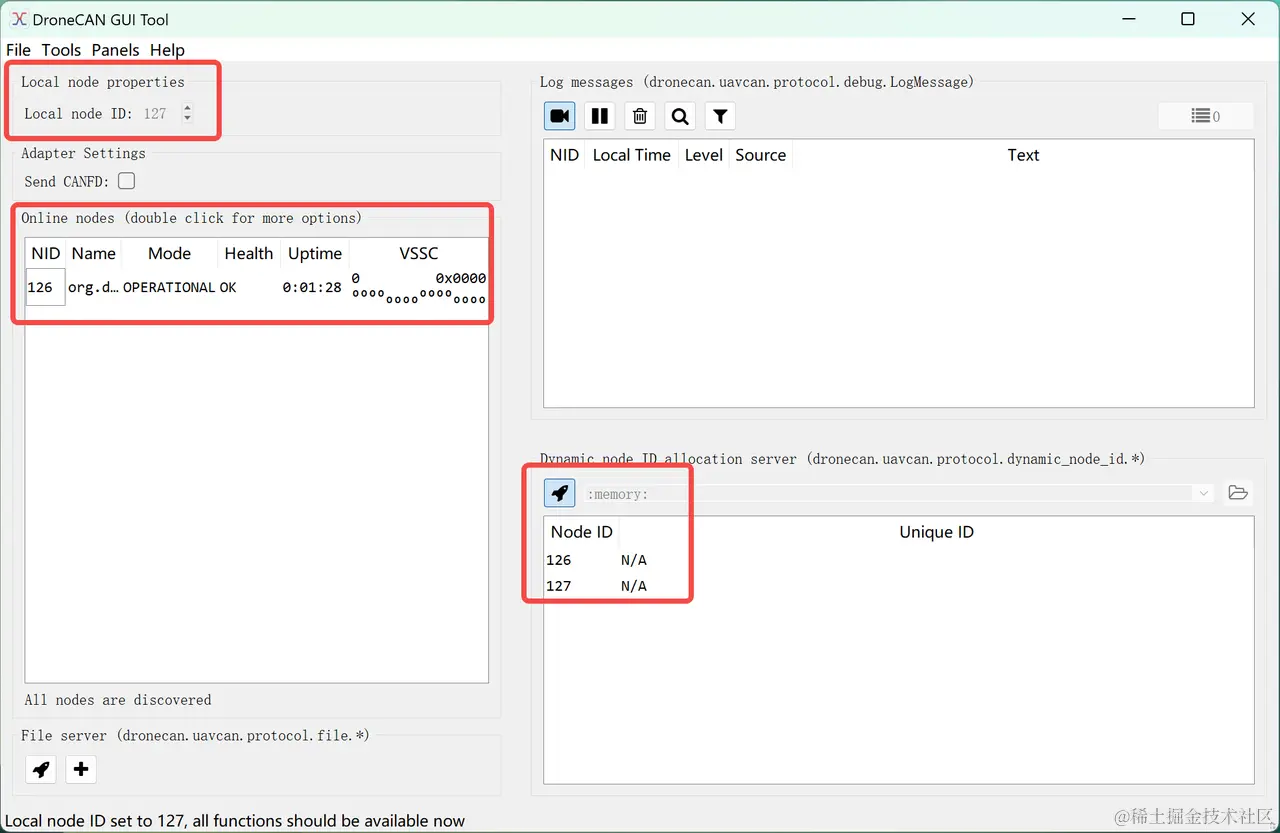Open log message filter funnel
Screen dimensions: 1280x833
(x=720, y=116)
